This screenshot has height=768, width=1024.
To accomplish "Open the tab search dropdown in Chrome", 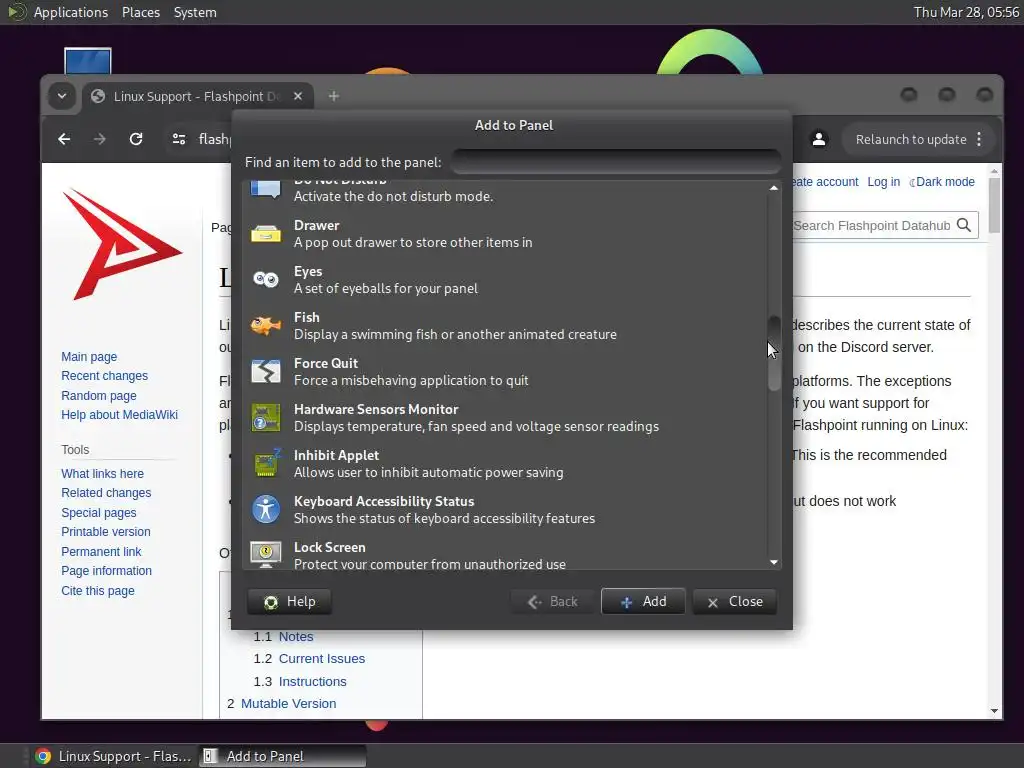I will (x=62, y=96).
